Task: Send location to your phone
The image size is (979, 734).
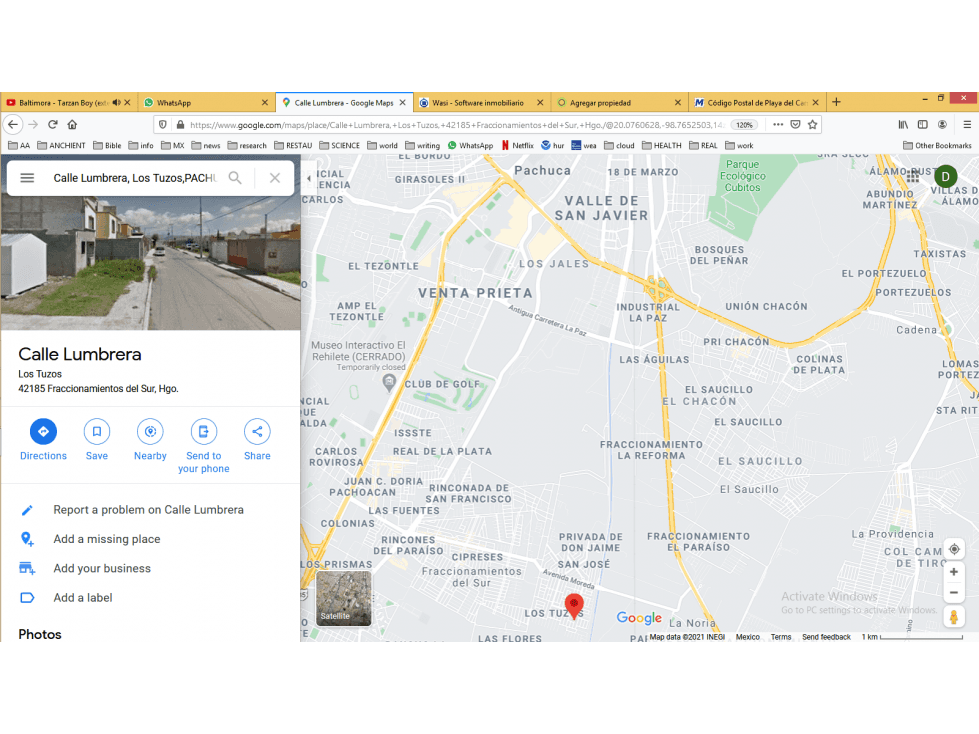Action: (204, 446)
